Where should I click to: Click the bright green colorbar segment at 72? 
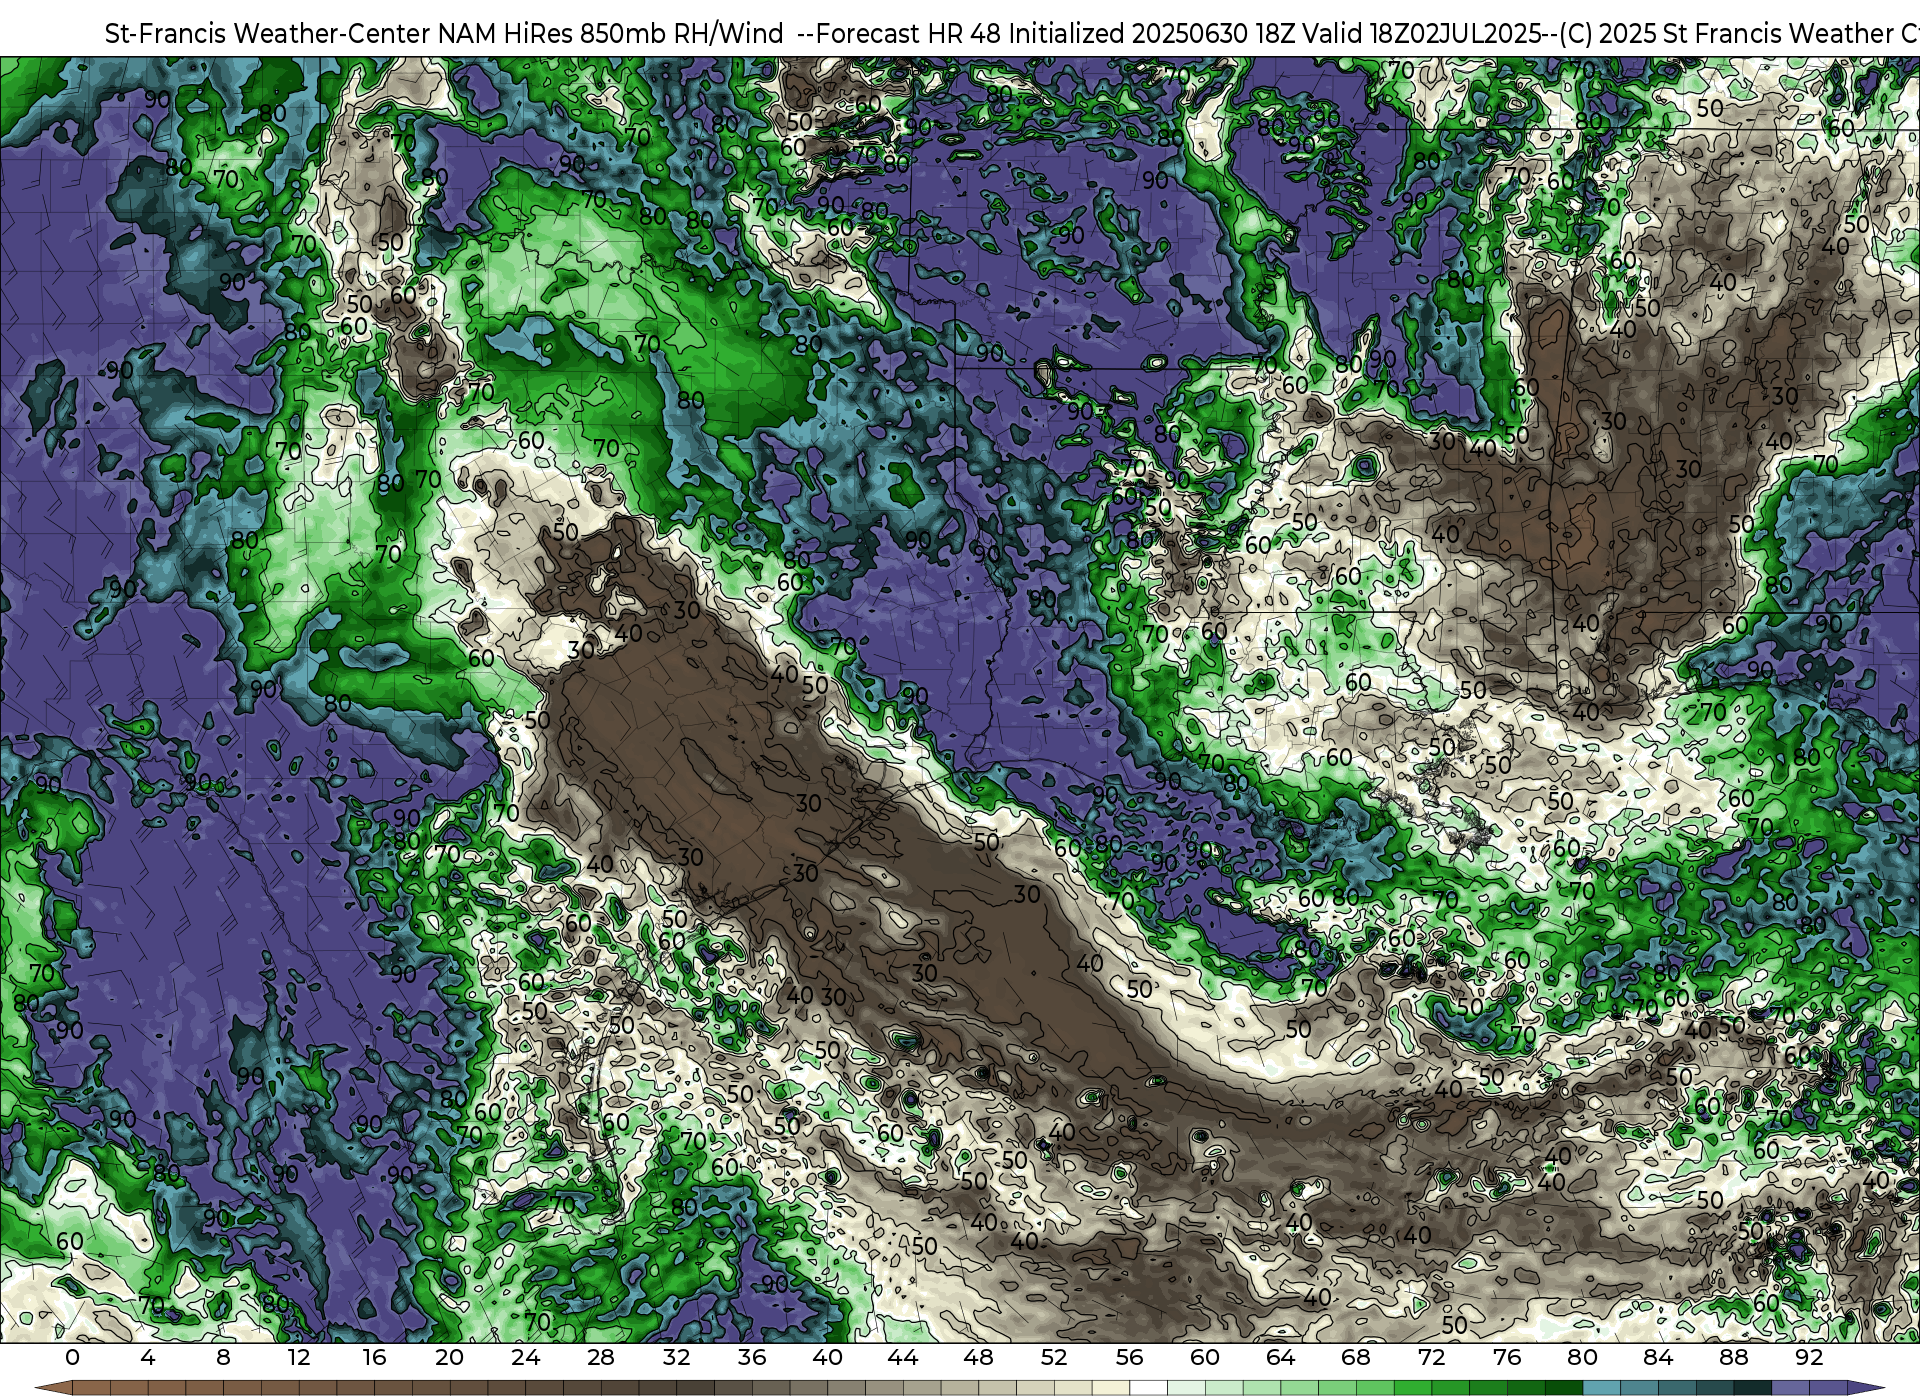1450,1388
